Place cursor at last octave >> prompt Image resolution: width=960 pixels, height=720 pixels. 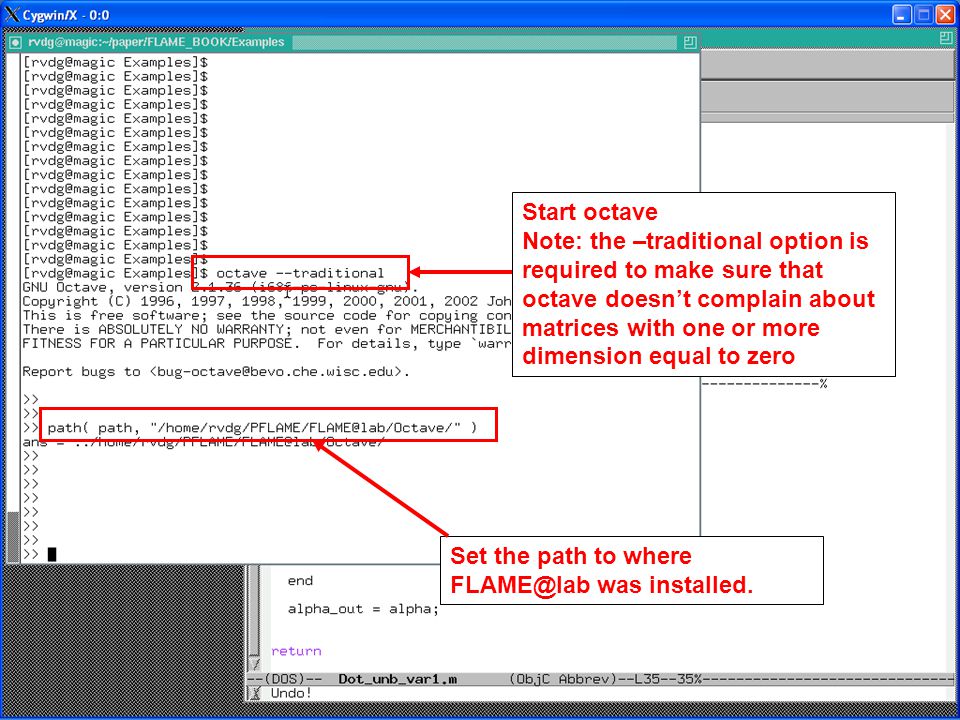coord(52,555)
